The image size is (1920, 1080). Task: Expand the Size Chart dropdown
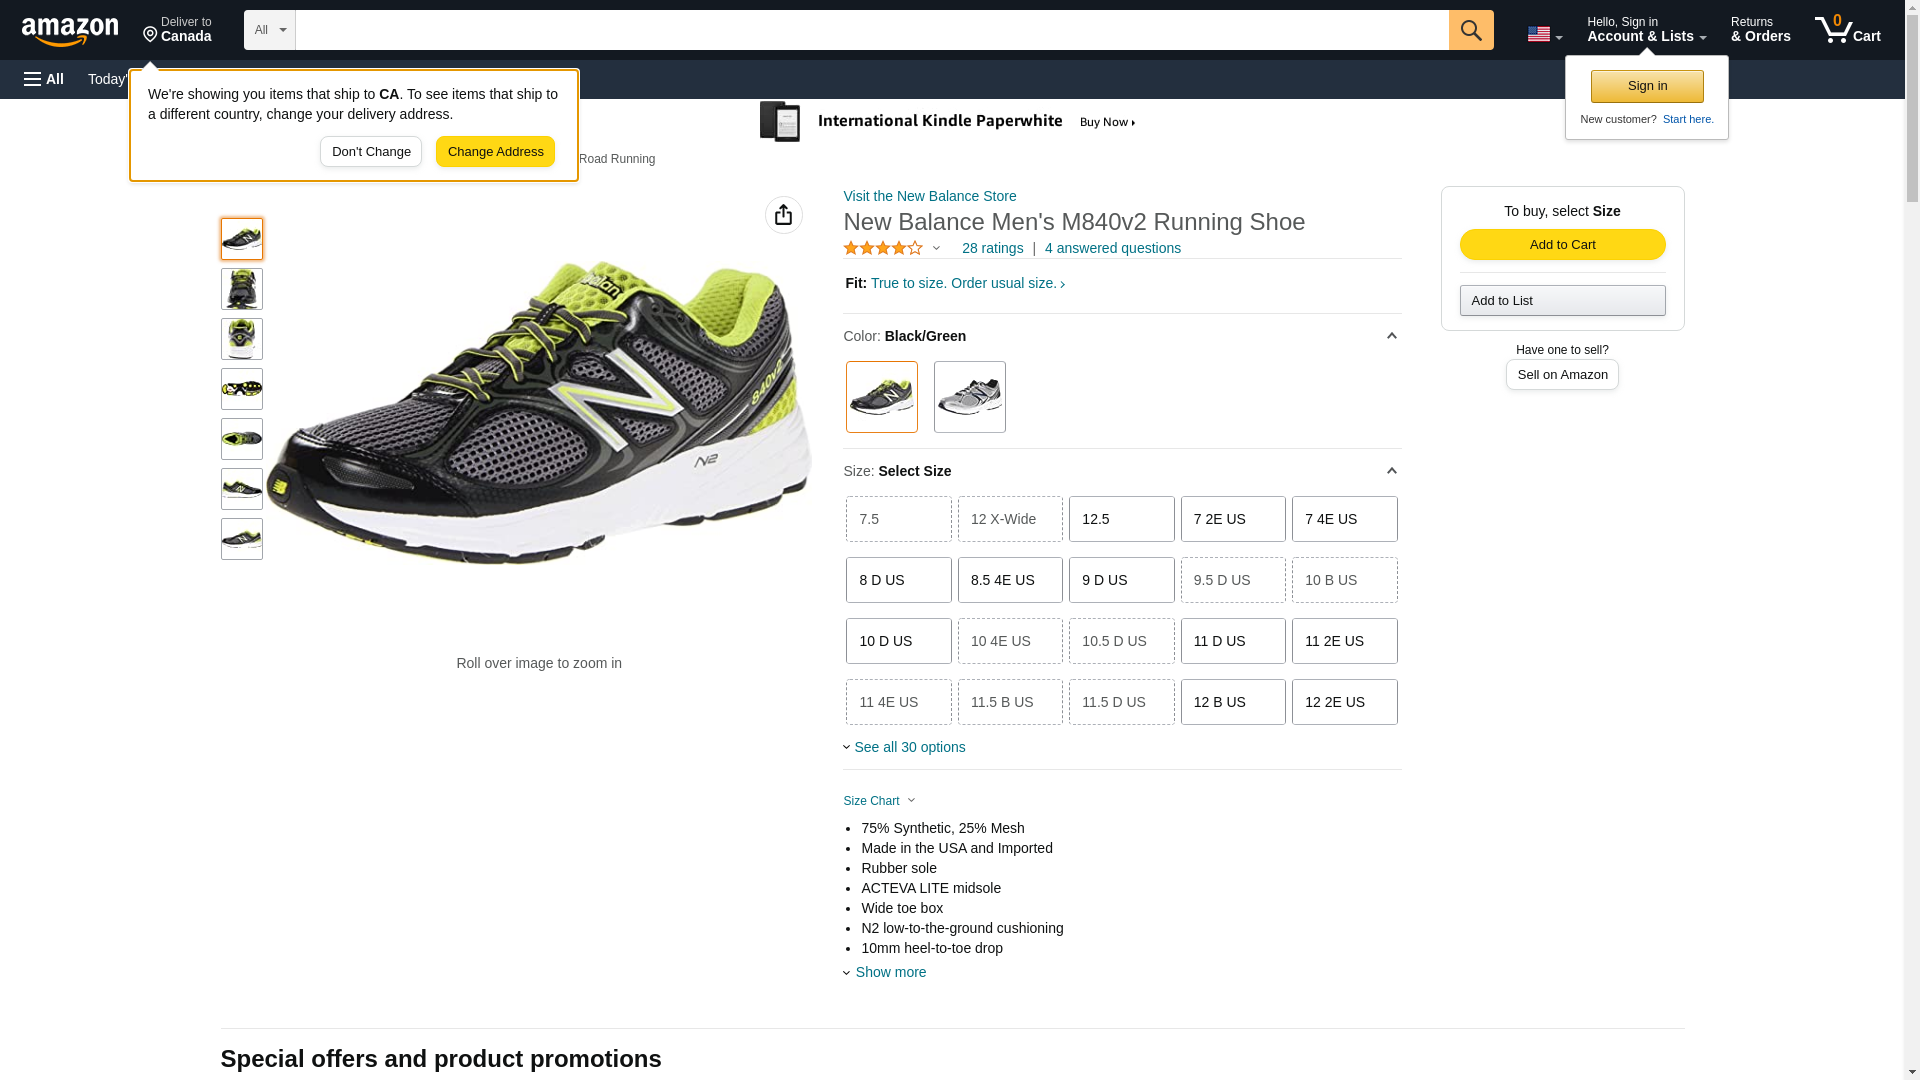[x=879, y=801]
